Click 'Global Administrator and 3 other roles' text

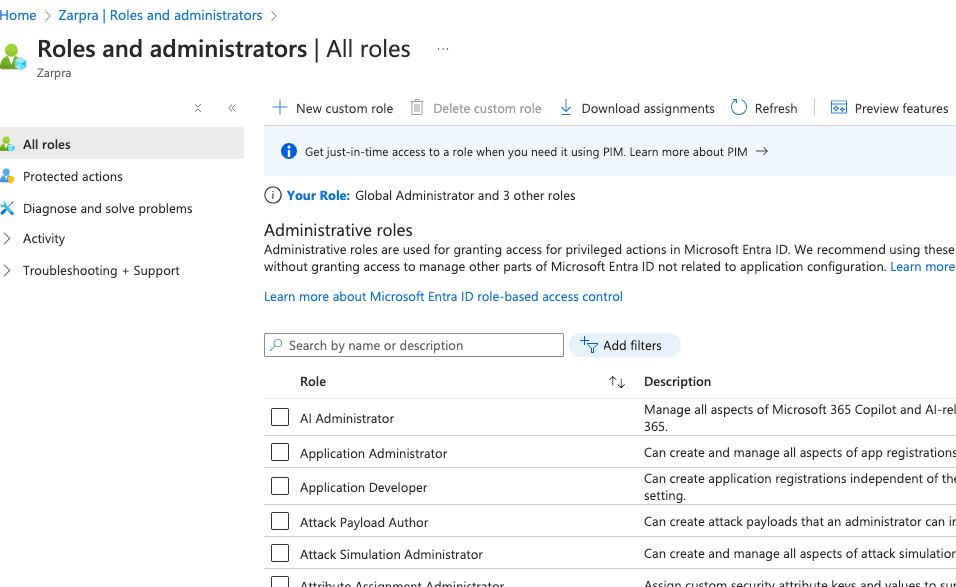click(465, 196)
